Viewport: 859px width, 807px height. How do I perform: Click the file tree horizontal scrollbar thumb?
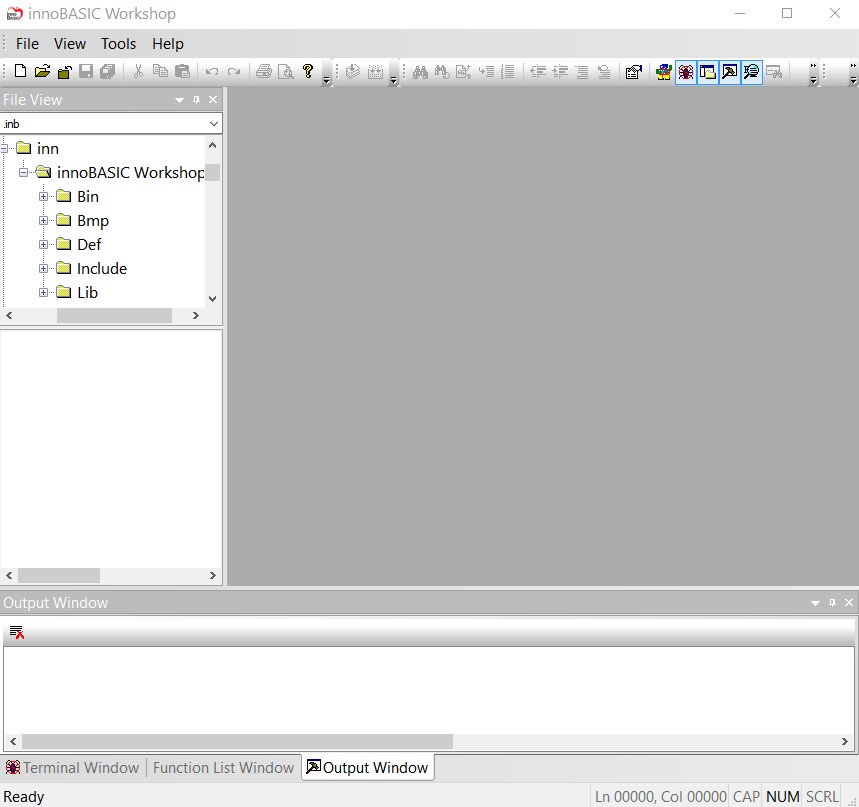tap(114, 316)
